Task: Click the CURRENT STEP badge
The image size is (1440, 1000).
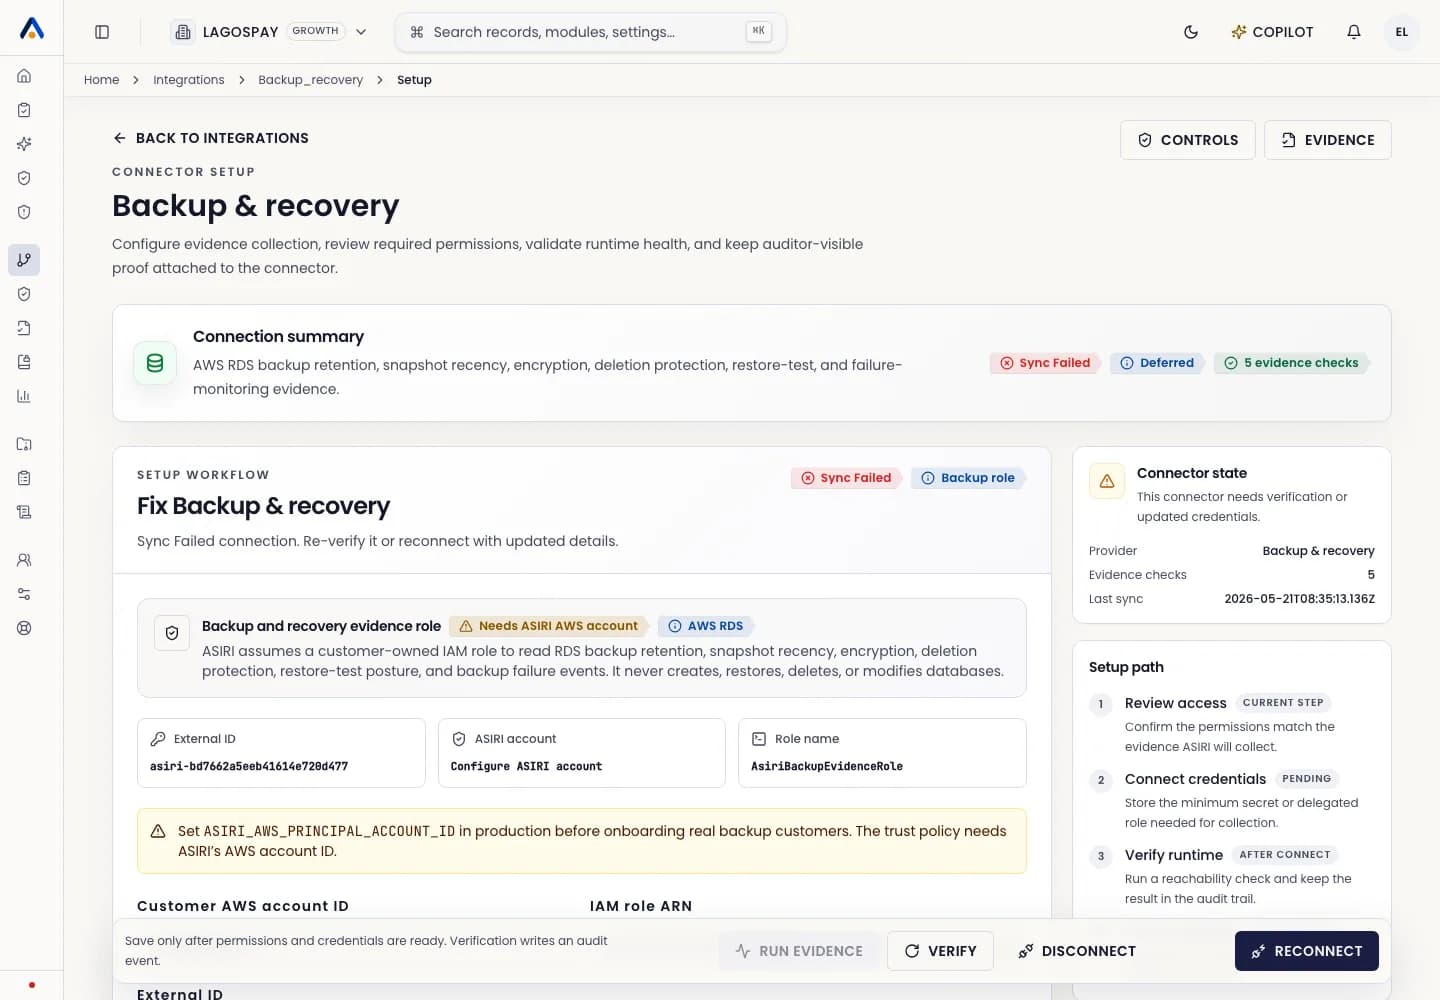Action: [x=1283, y=703]
